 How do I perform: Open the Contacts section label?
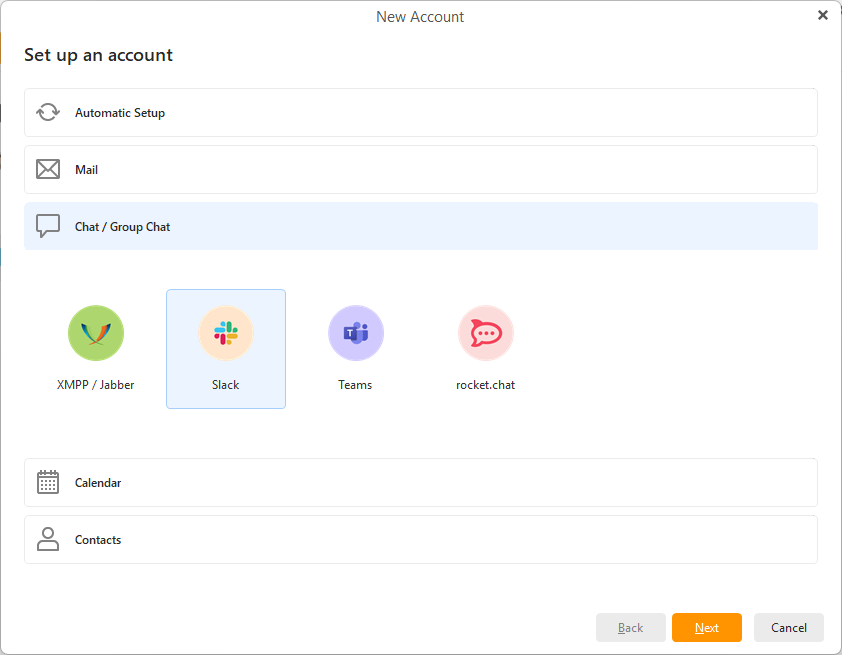pyautogui.click(x=98, y=540)
